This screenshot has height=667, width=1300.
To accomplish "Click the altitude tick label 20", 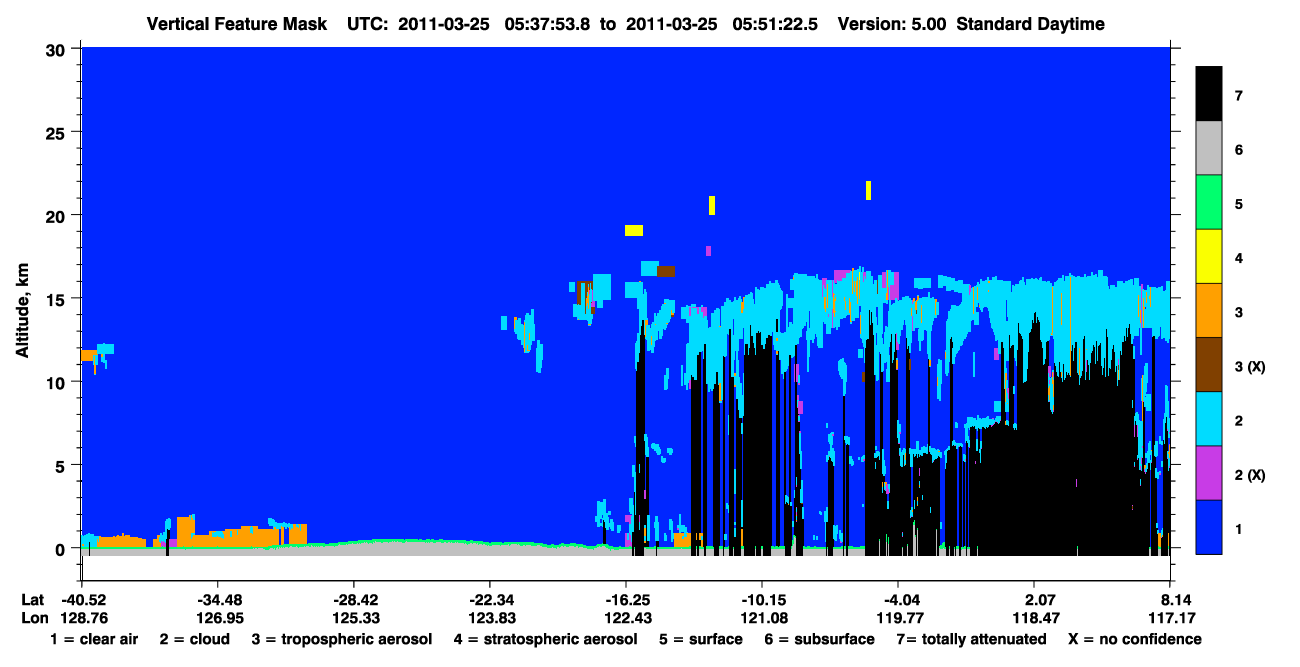I will coord(57,215).
